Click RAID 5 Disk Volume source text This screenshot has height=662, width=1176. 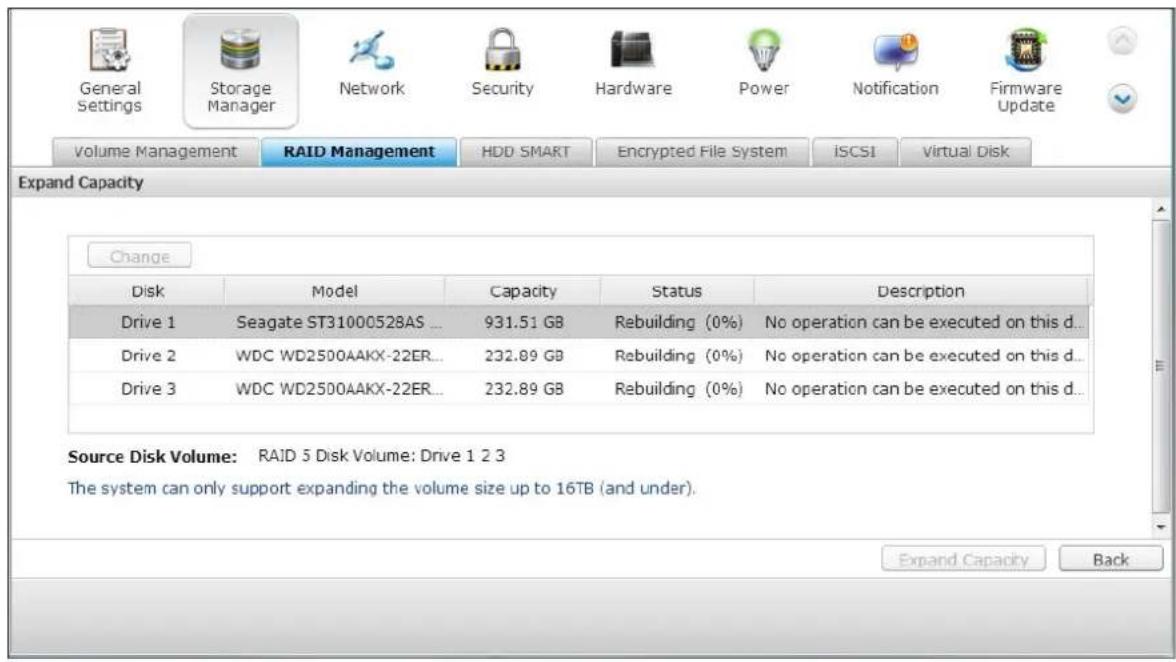point(381,456)
